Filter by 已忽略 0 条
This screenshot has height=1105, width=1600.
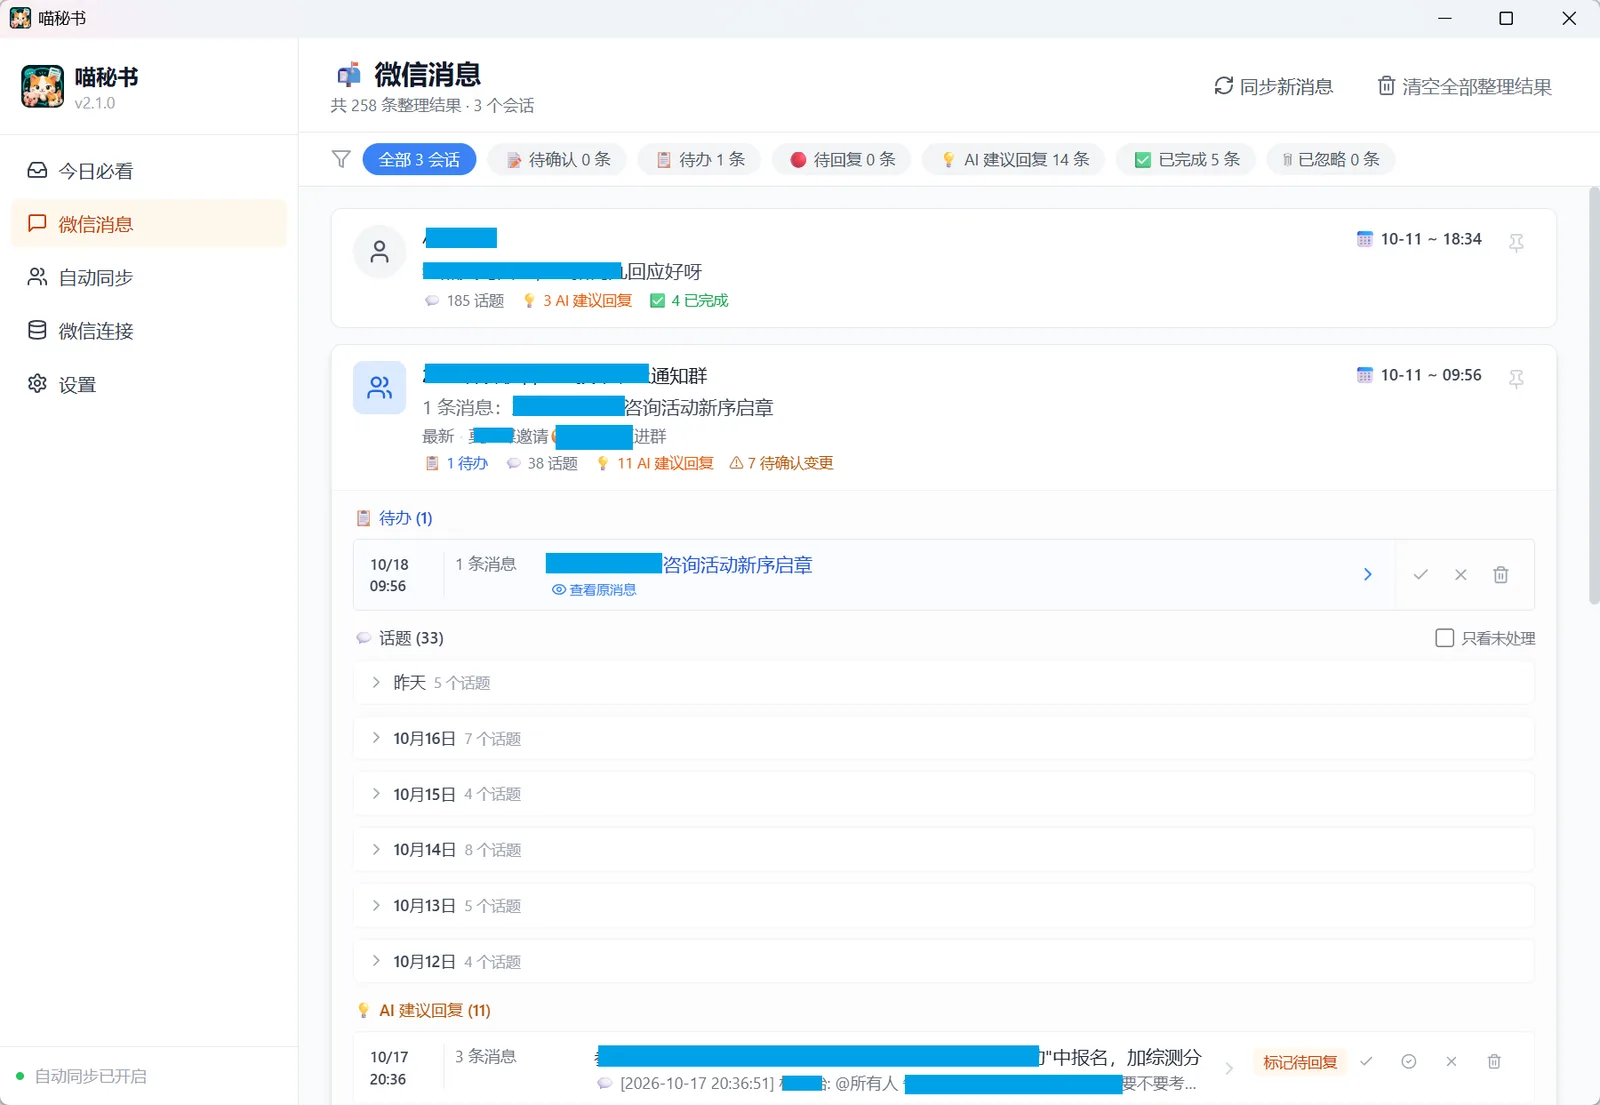point(1330,159)
